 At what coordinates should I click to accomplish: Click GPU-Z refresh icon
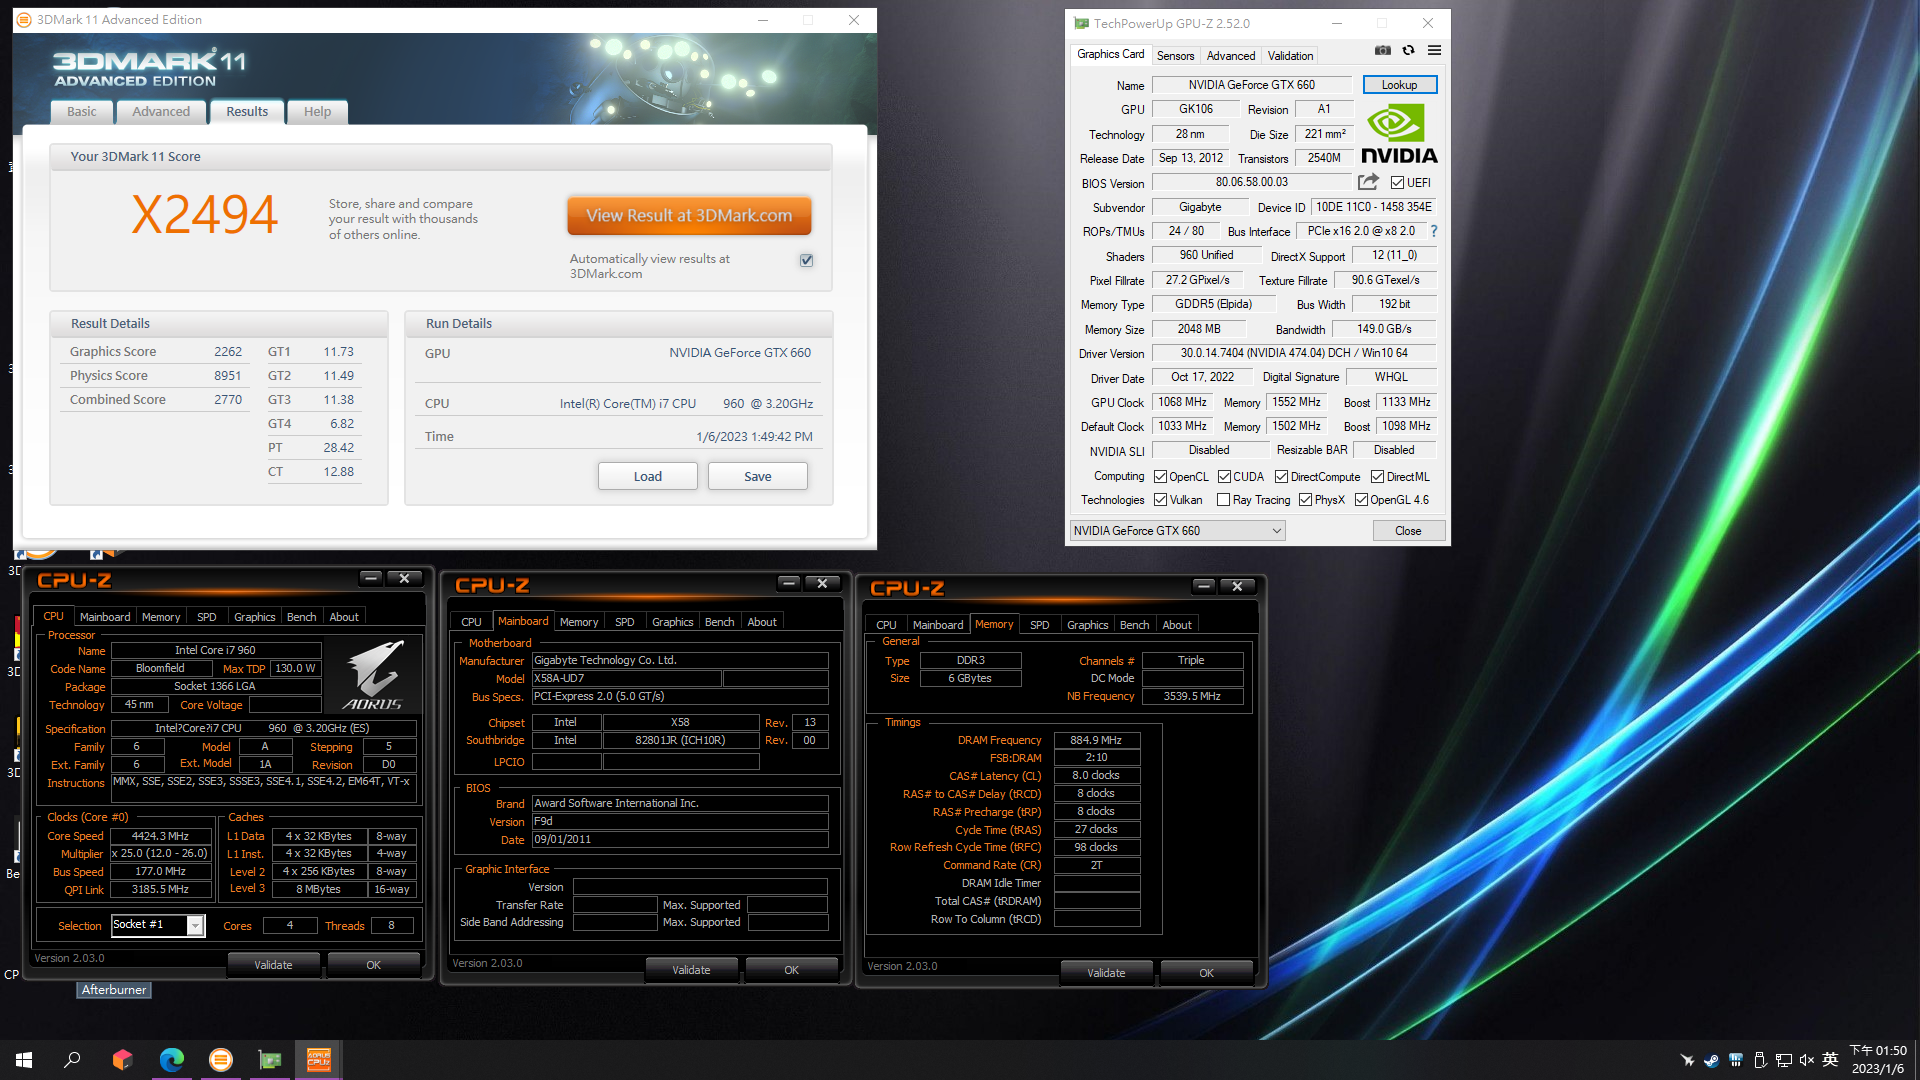point(1408,50)
